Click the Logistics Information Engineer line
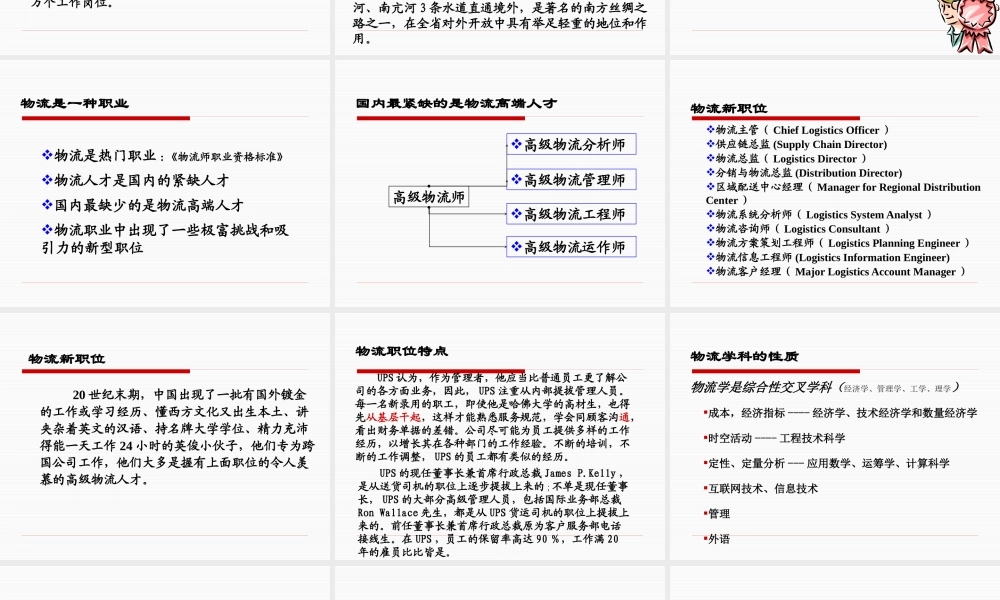This screenshot has width=1000, height=600. pyautogui.click(x=828, y=257)
